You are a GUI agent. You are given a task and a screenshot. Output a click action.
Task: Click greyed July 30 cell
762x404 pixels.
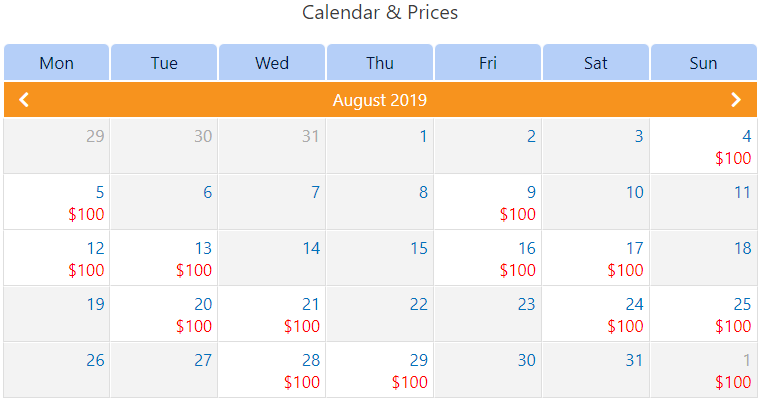point(164,146)
